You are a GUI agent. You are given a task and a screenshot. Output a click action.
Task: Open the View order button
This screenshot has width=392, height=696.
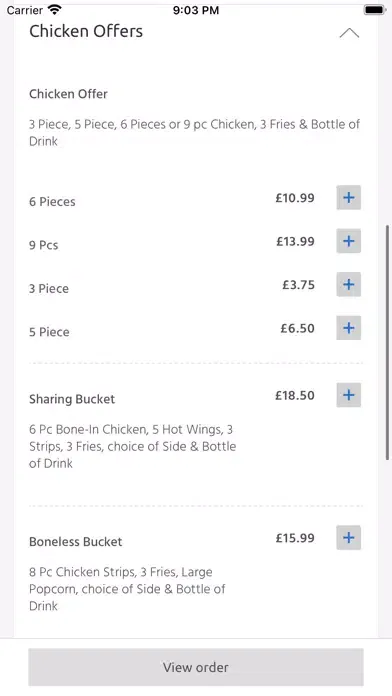tap(196, 667)
